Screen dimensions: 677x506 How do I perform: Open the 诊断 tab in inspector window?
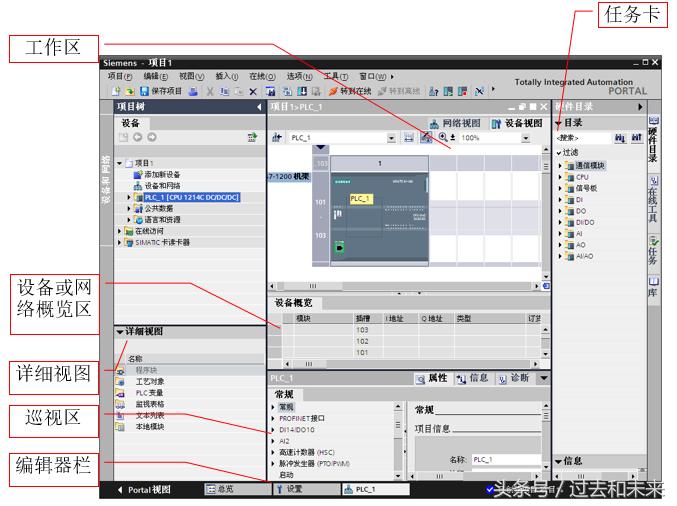click(x=514, y=379)
